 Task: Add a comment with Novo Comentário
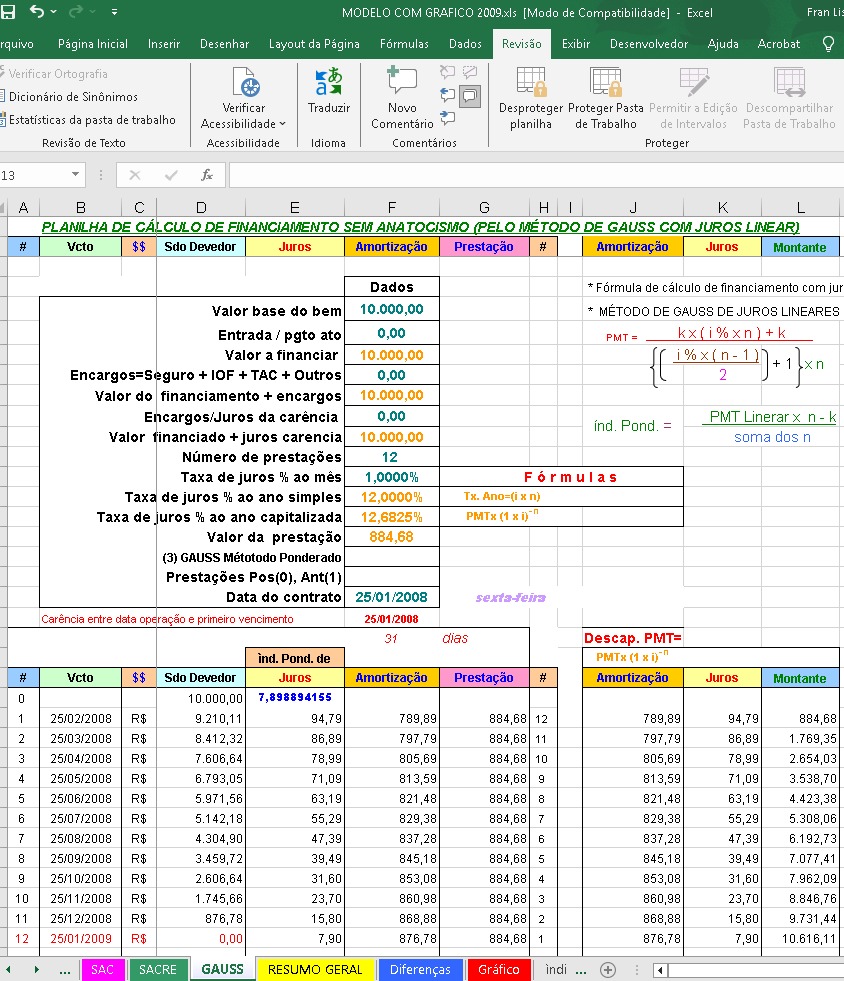(x=402, y=88)
